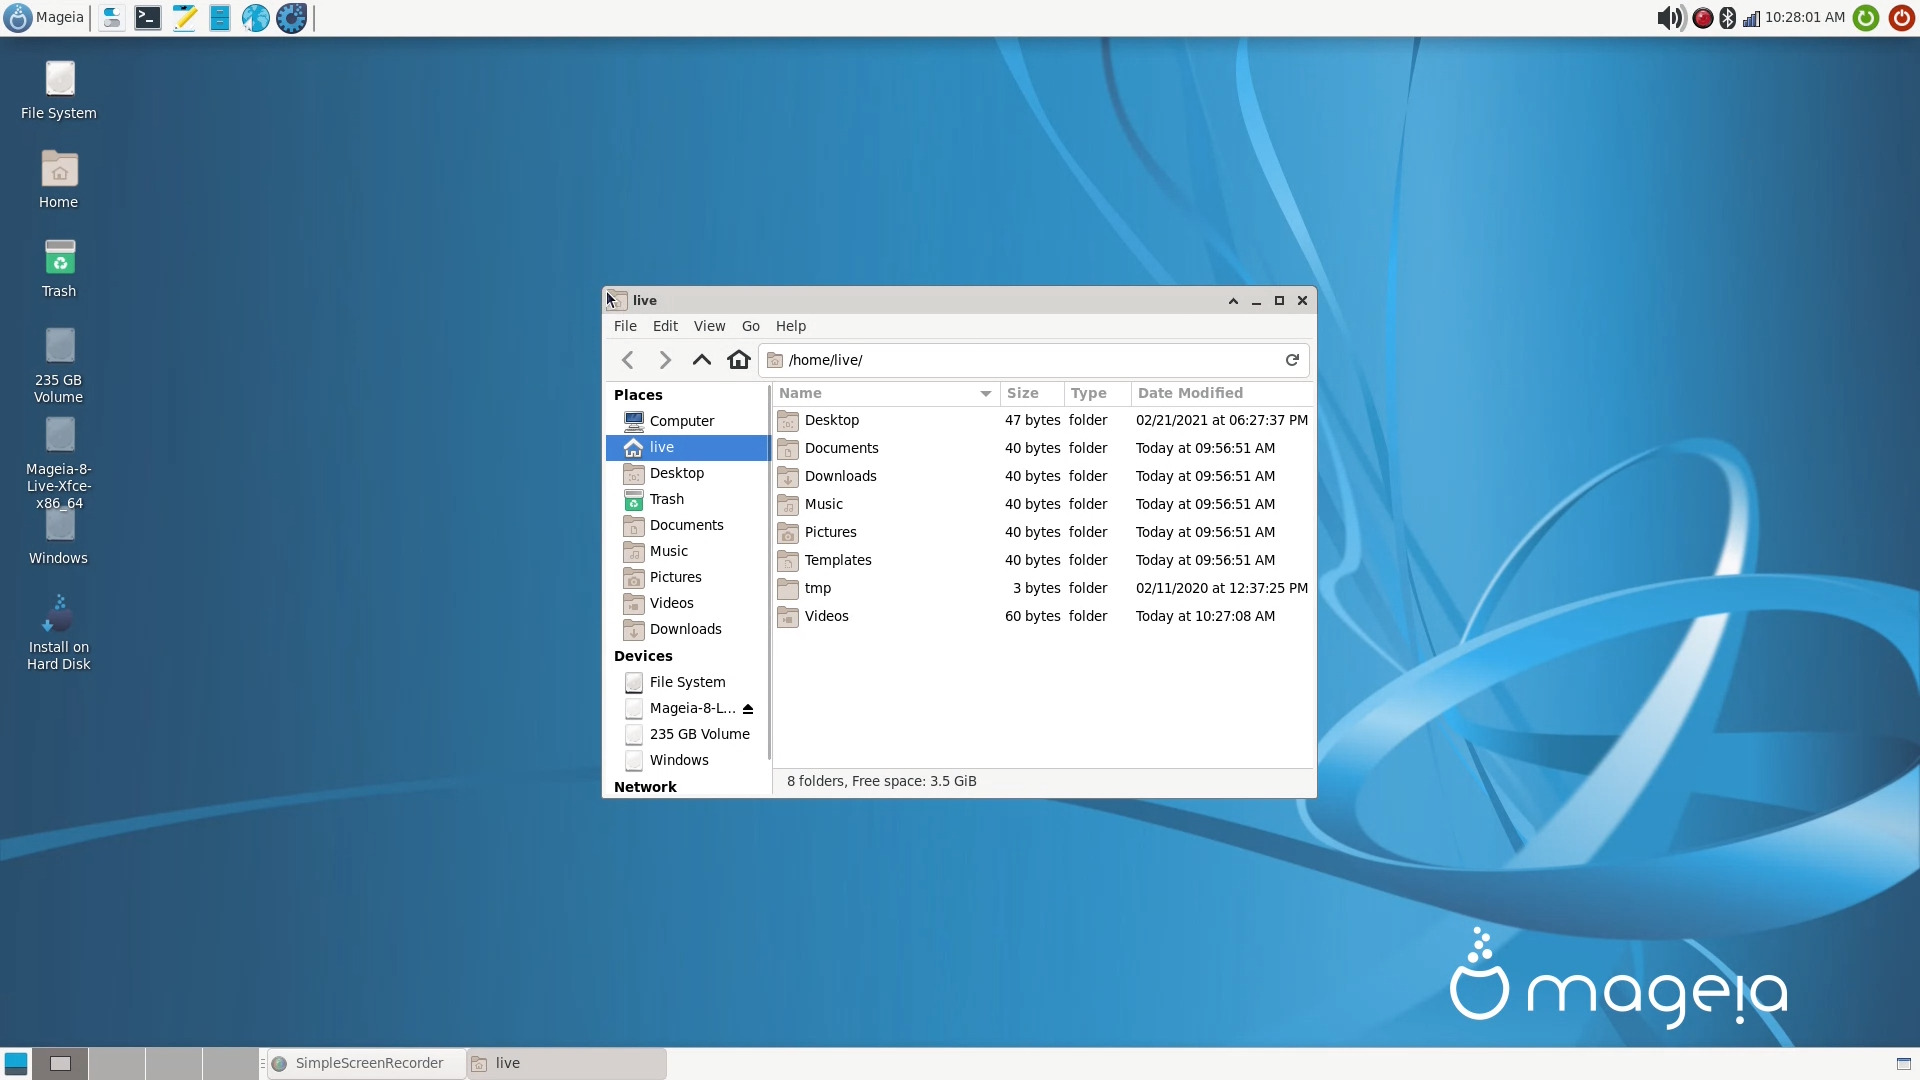Open the settings toggles icon on the panel
The image size is (1920, 1080).
(111, 17)
